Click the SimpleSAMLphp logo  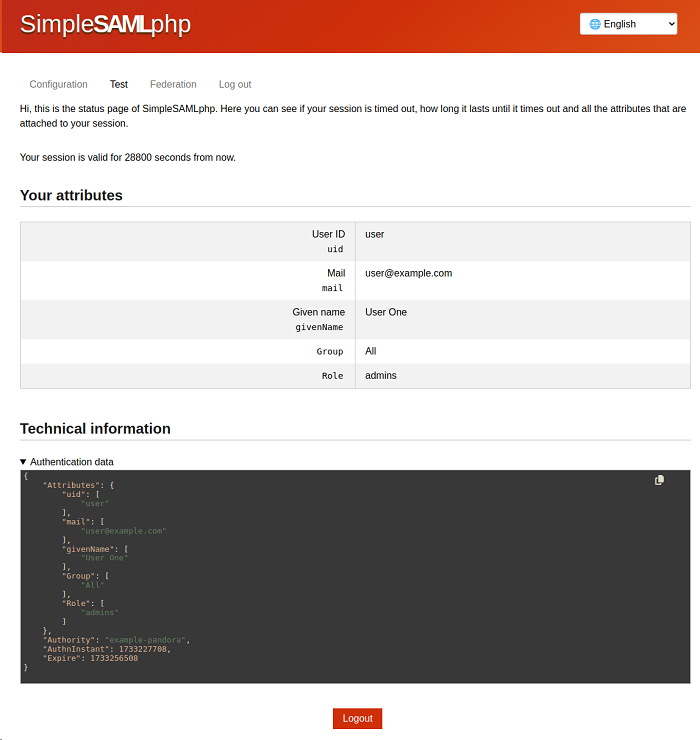[105, 24]
